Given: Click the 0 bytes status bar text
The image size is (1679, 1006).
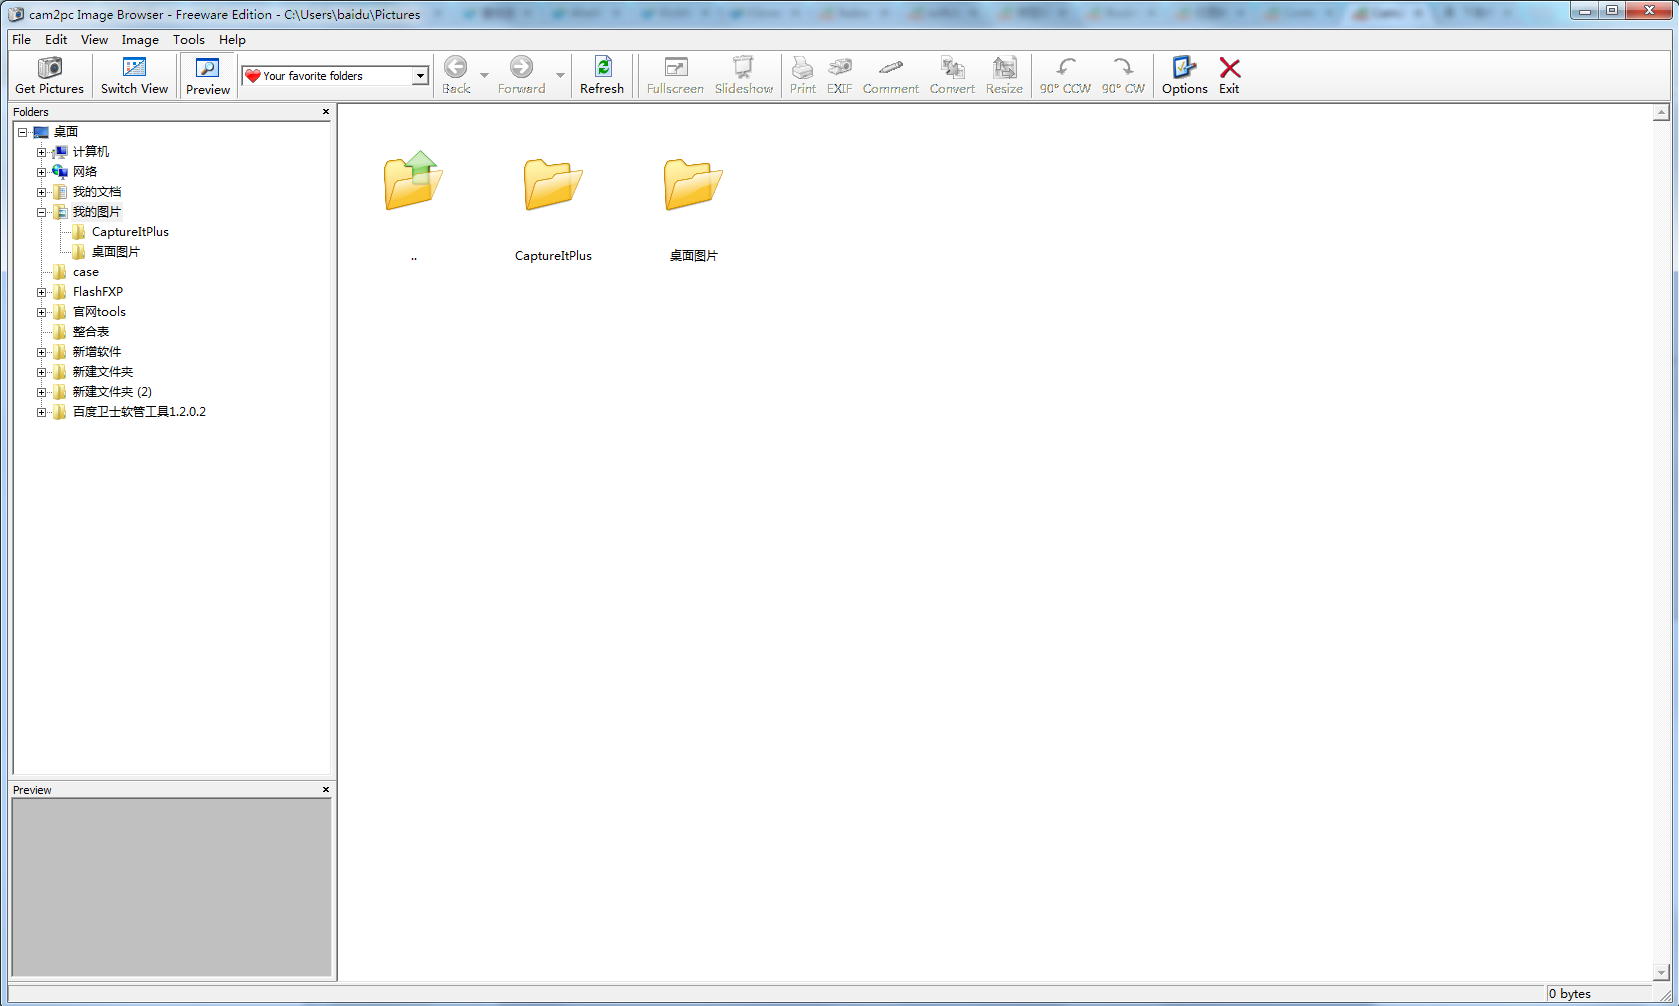Looking at the screenshot, I should [1570, 994].
